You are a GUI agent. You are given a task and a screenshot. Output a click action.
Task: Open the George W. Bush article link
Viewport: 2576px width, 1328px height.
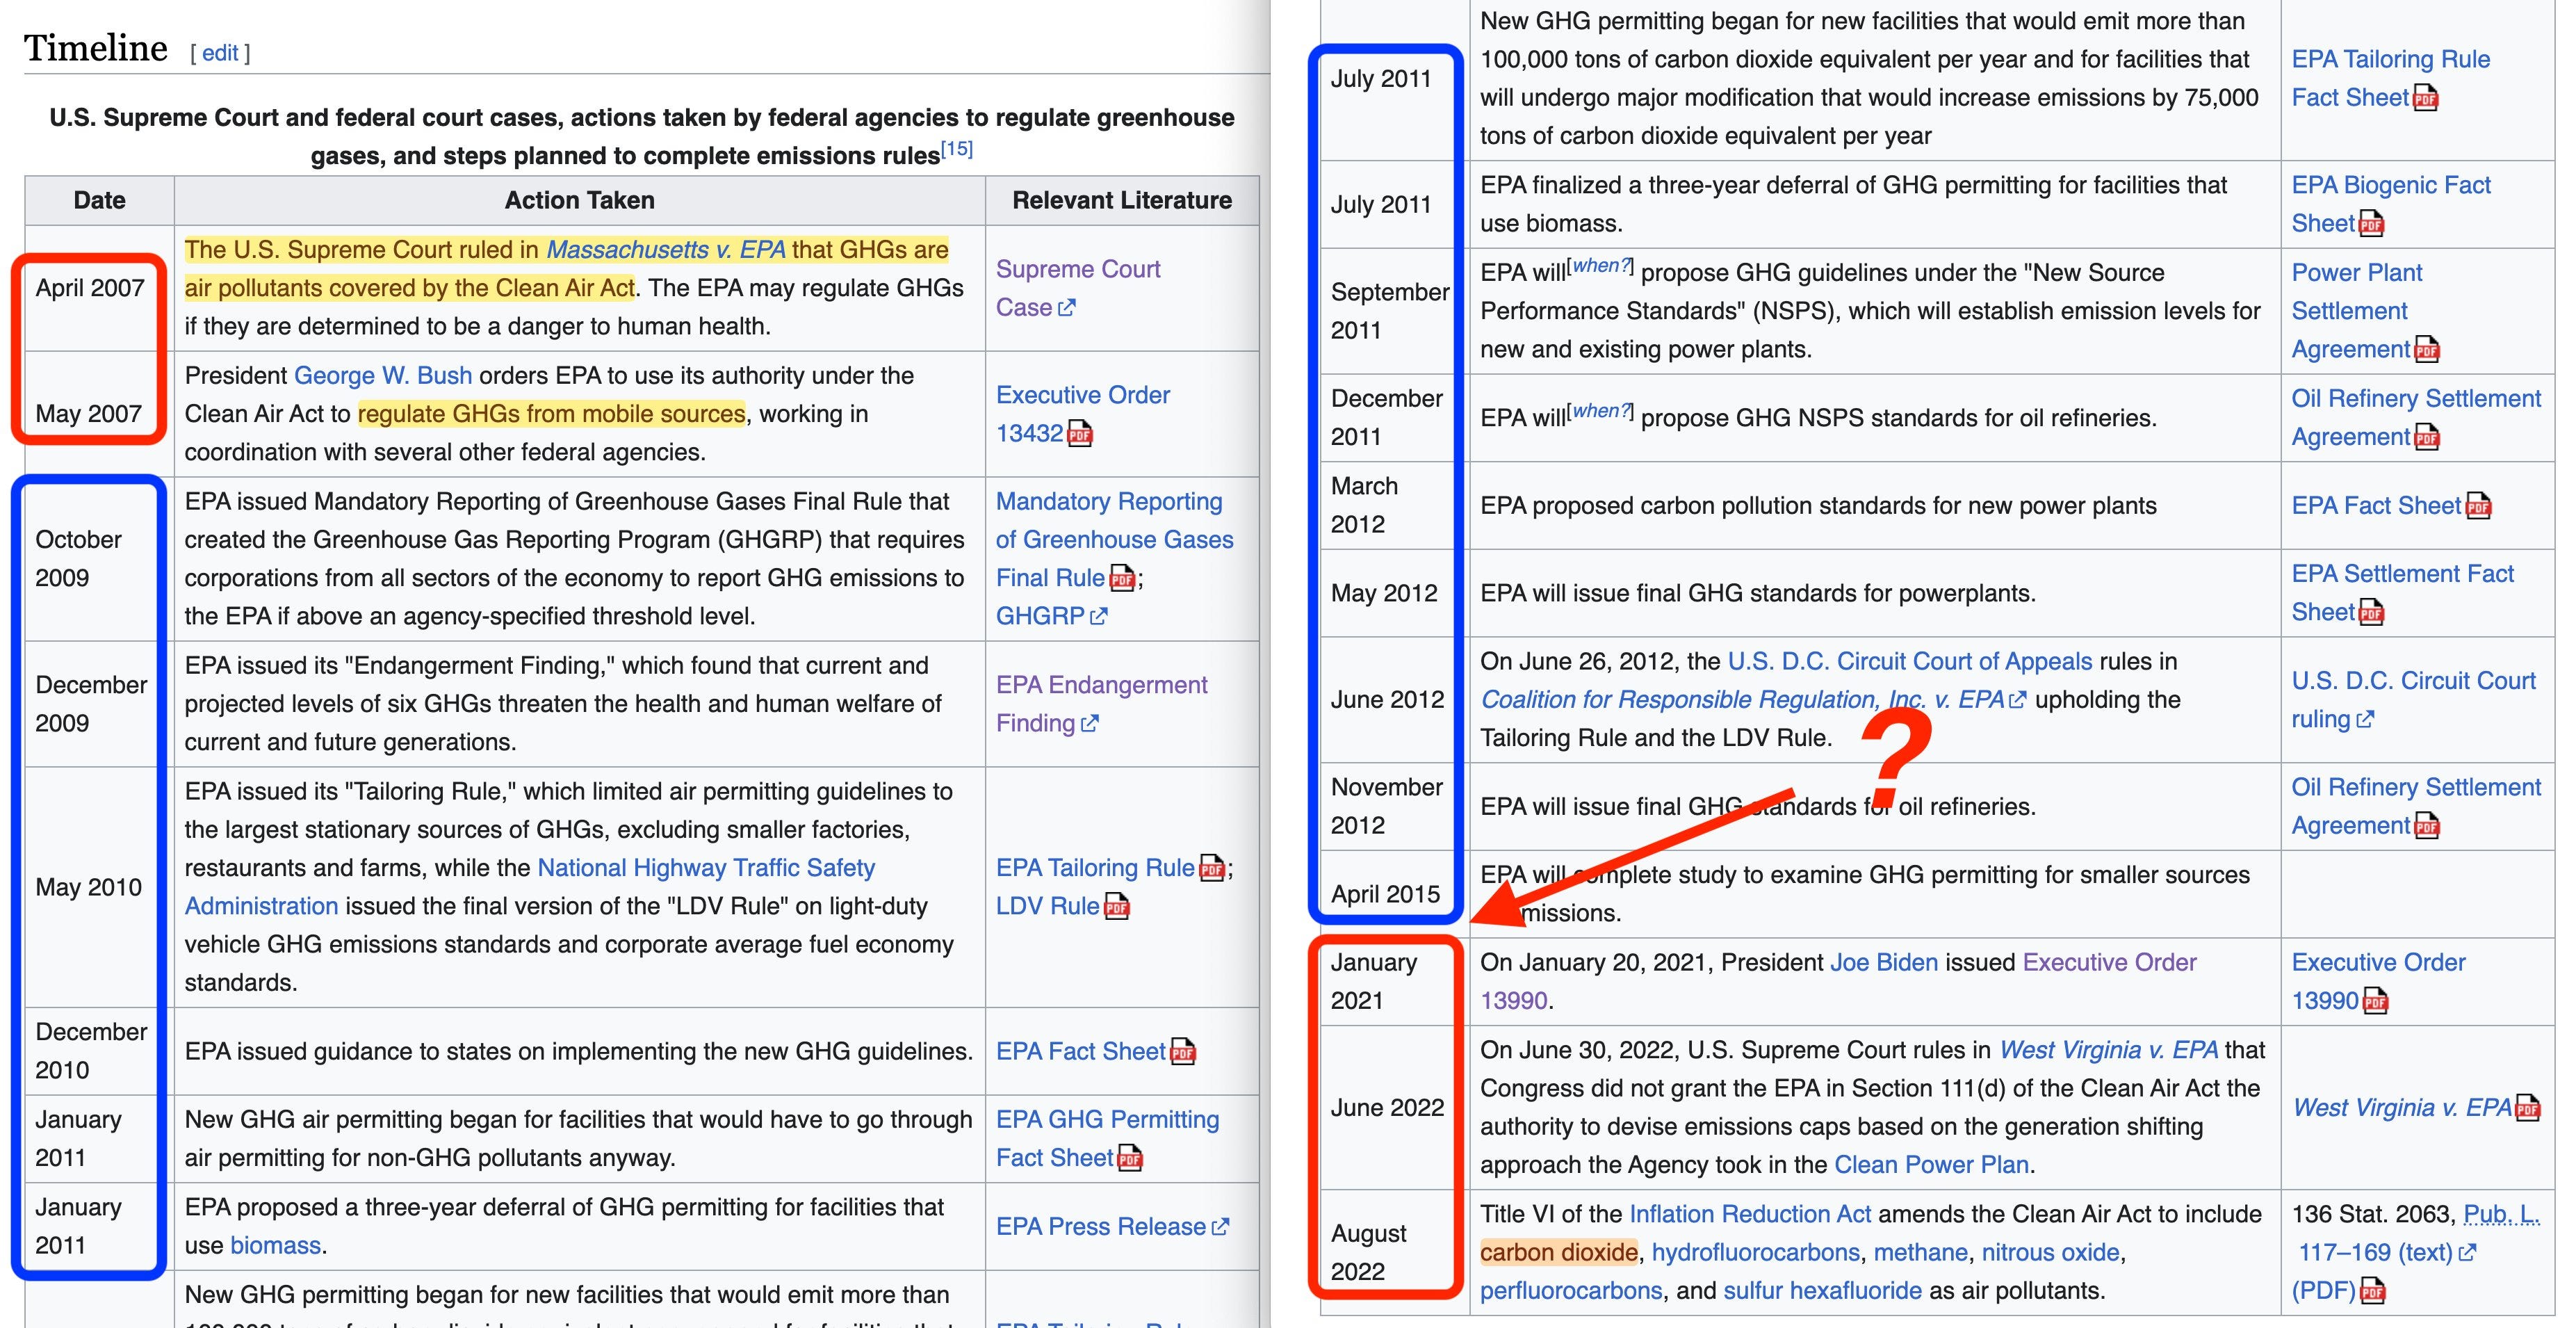click(x=383, y=376)
